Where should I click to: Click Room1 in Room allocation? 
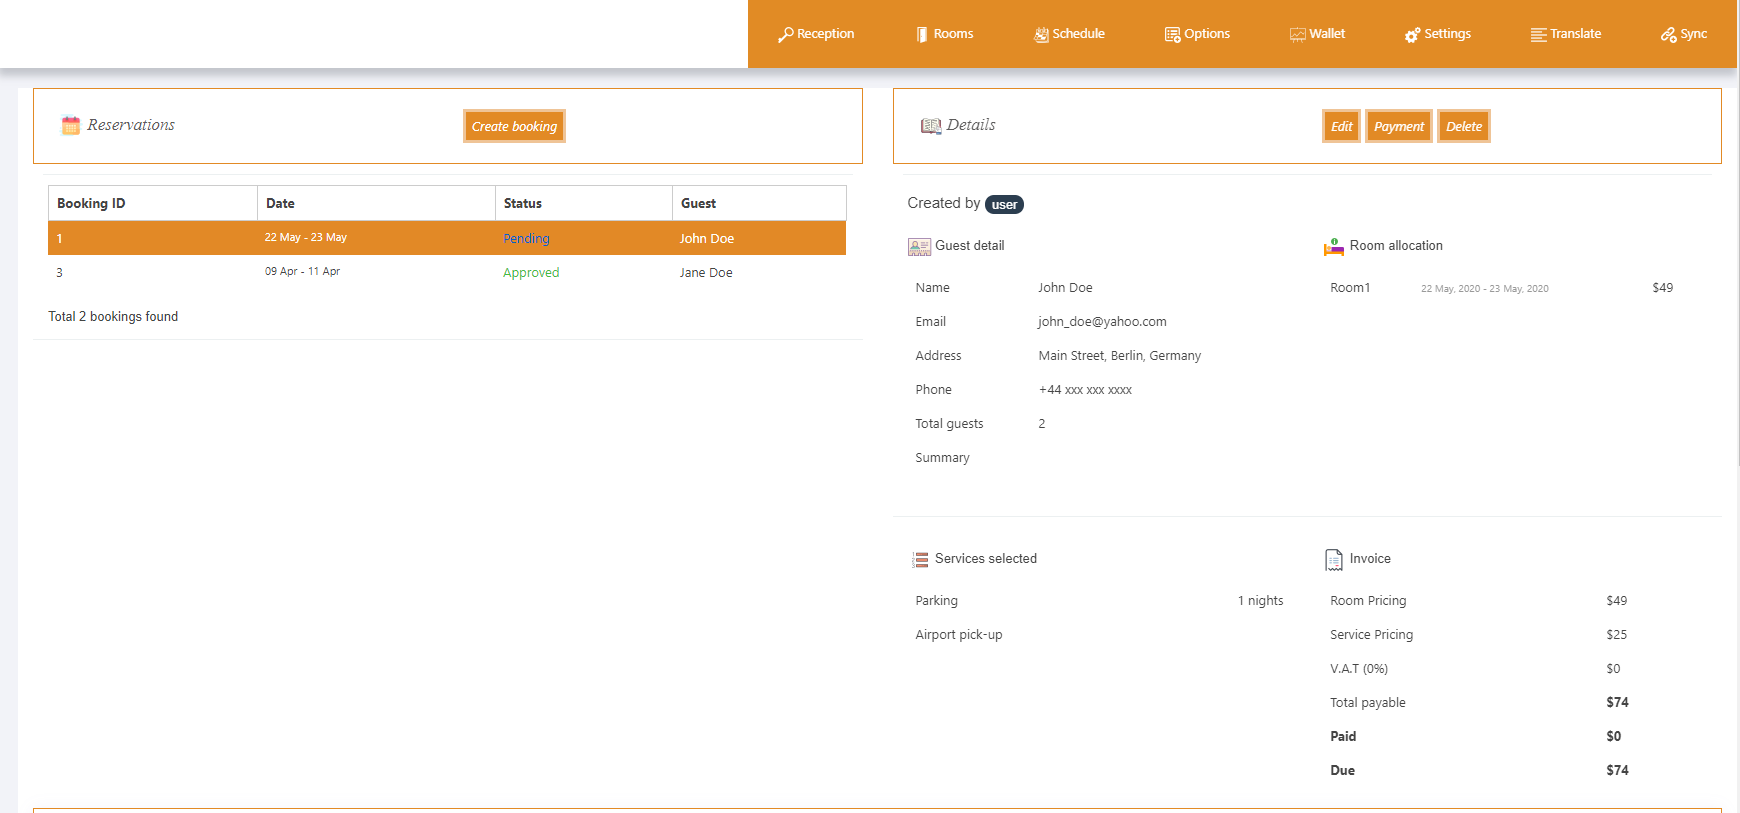pyautogui.click(x=1350, y=288)
